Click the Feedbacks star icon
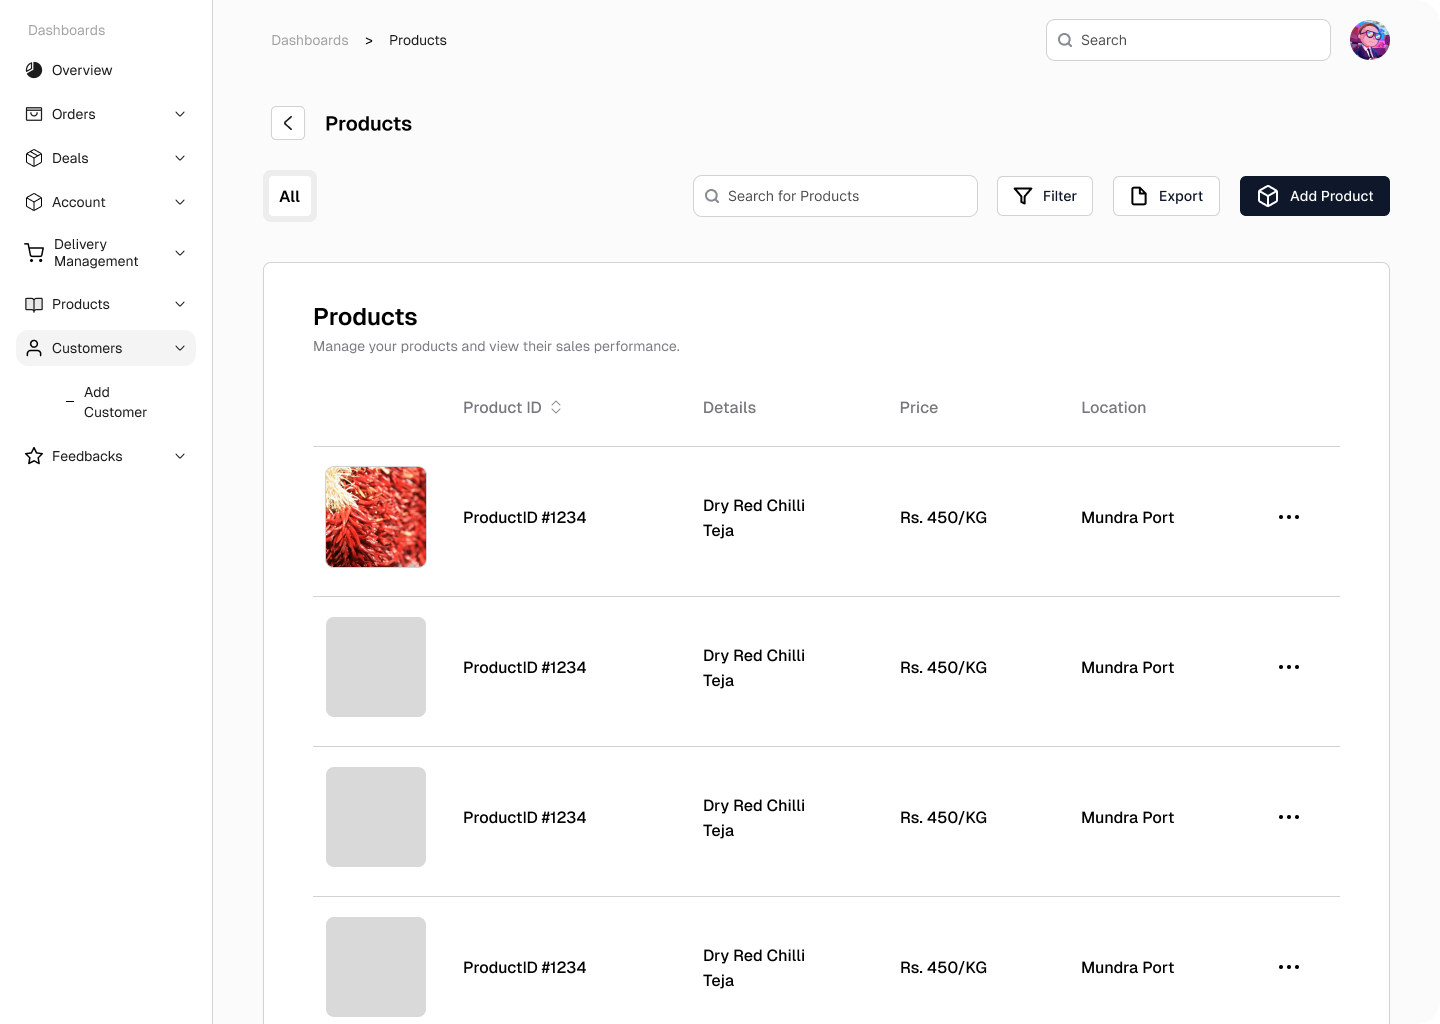Viewport: 1440px width, 1024px height. point(33,456)
